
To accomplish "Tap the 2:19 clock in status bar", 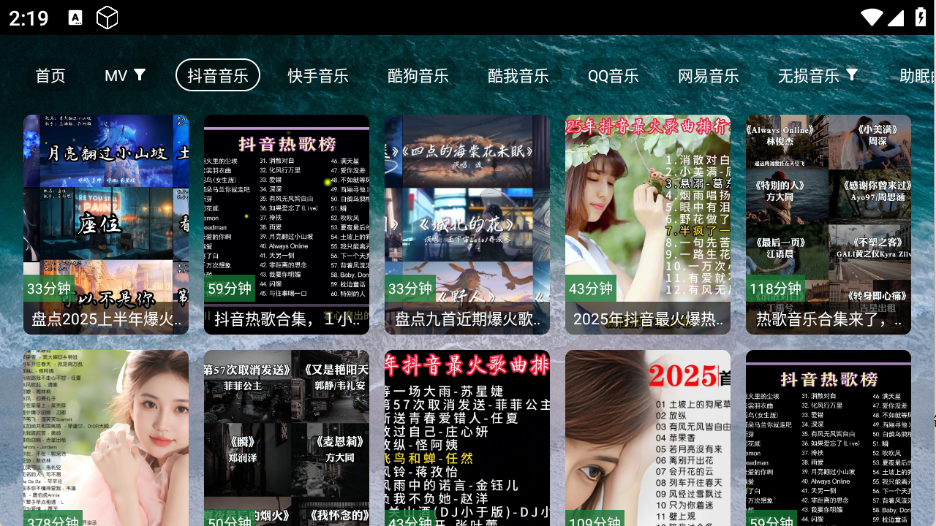I will 29,18.
